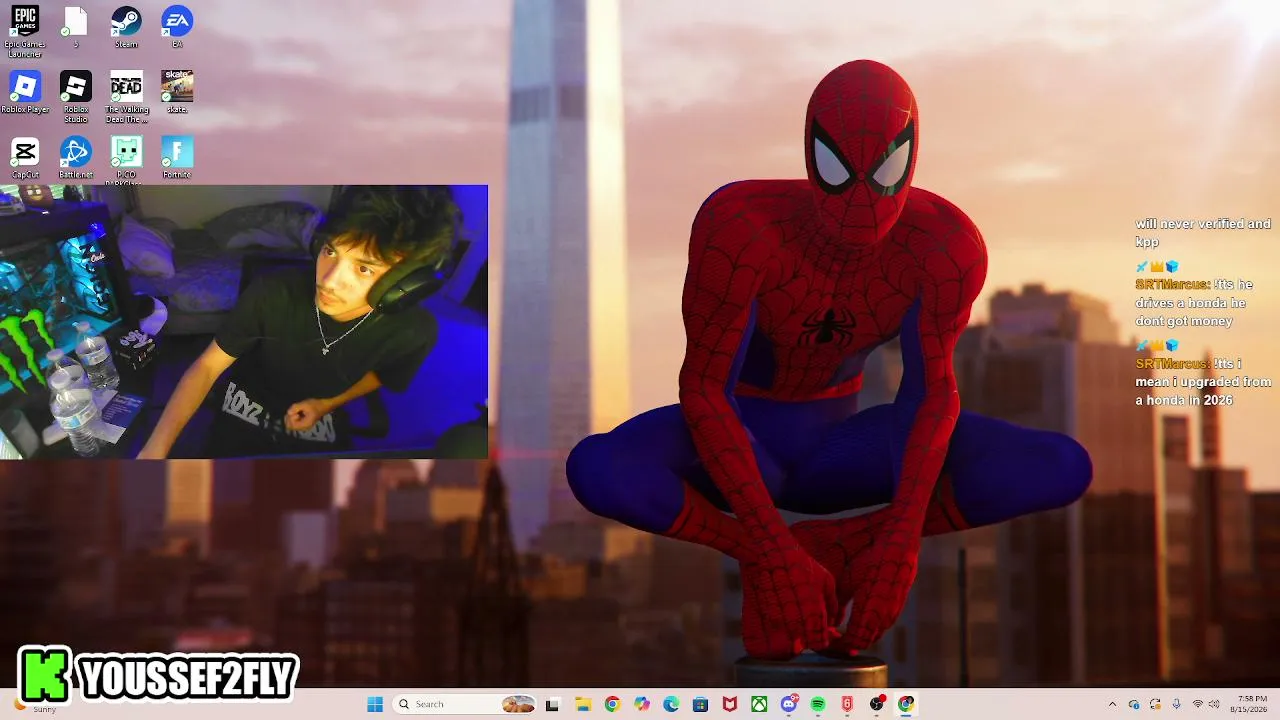Expand the hidden system tray icons

1112,704
